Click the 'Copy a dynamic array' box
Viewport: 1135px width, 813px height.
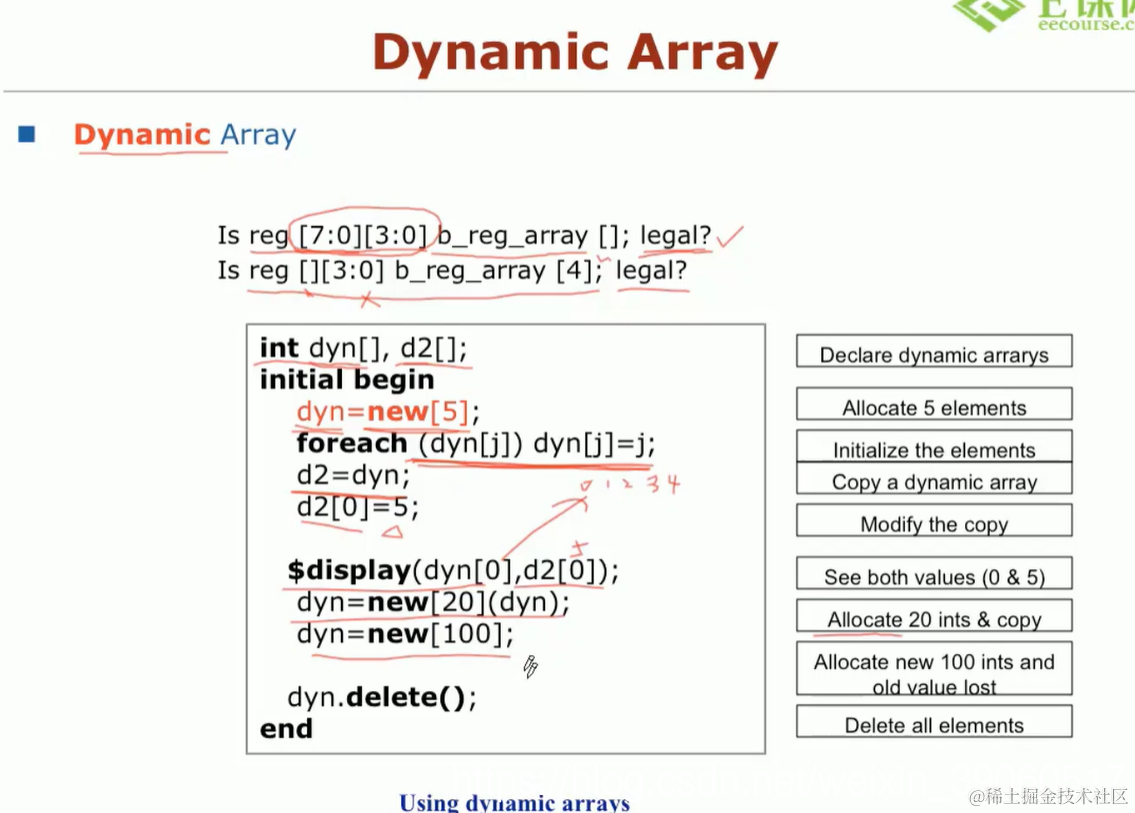(934, 479)
